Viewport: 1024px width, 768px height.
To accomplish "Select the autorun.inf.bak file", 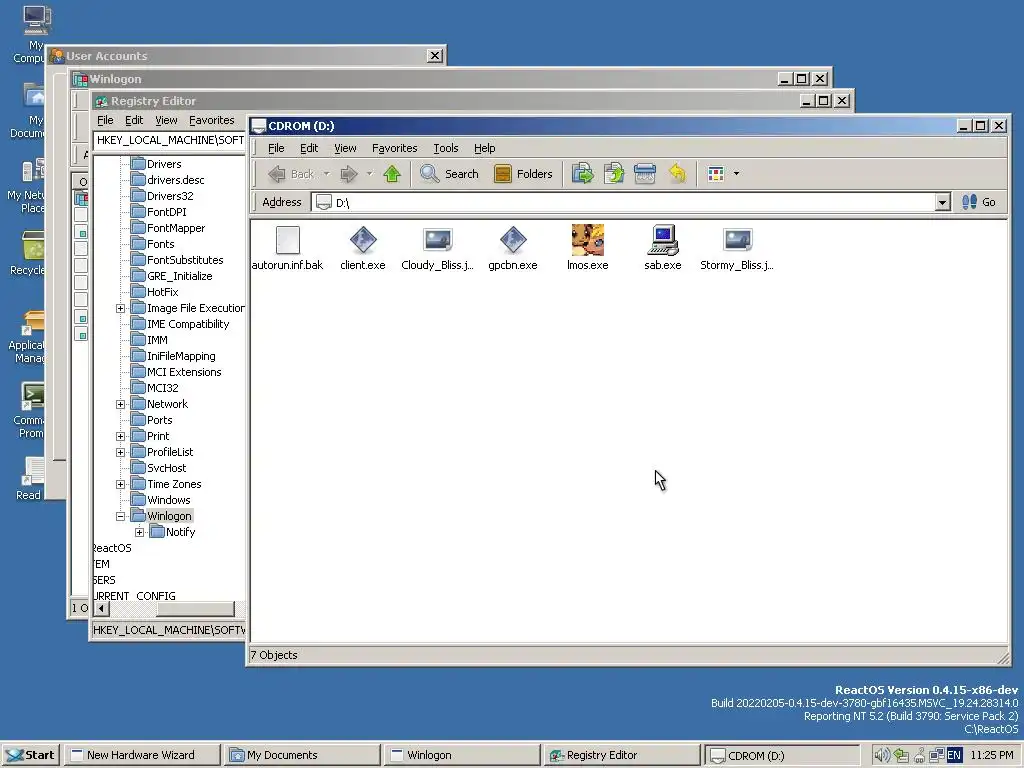I will [287, 248].
